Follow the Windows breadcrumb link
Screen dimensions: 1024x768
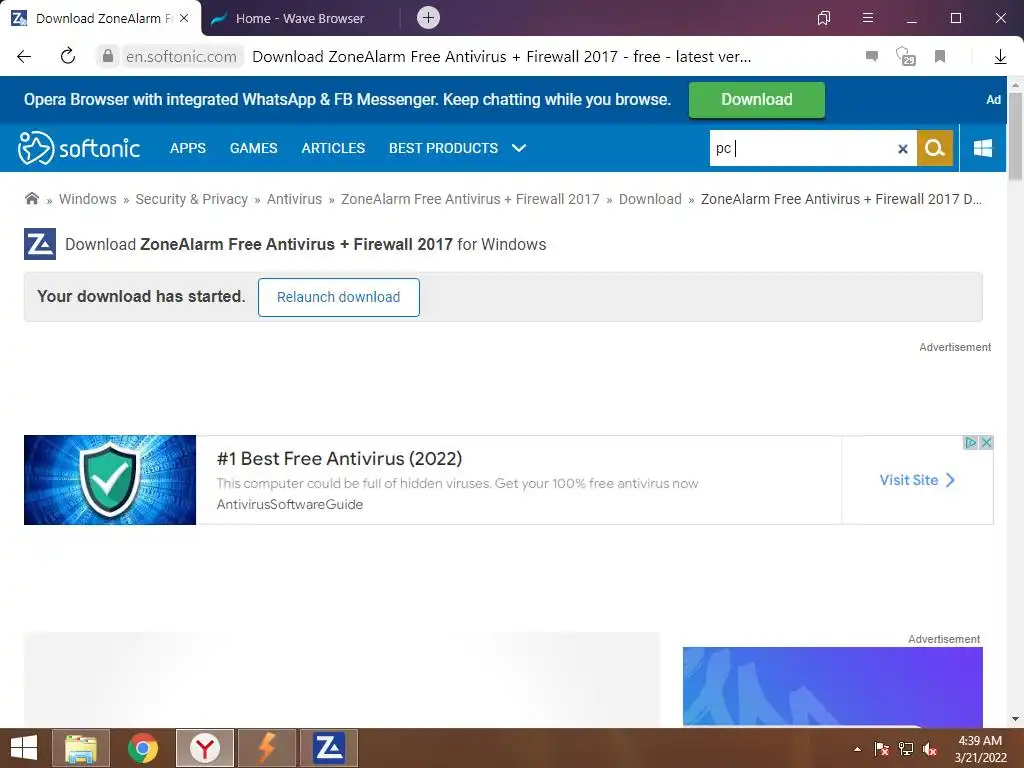click(x=88, y=199)
